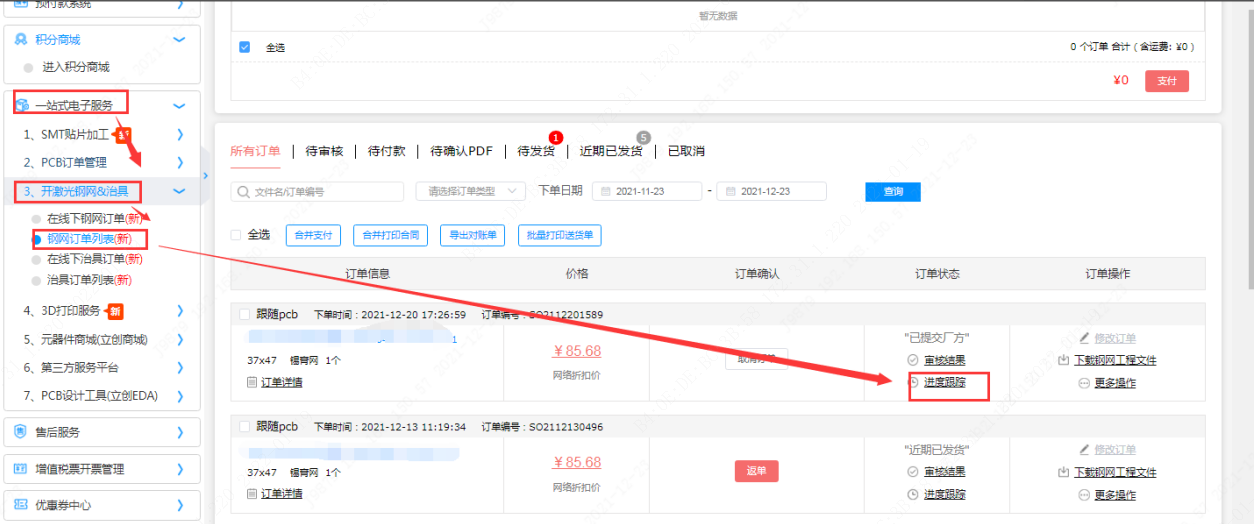
Task: Click the download icon beside 下载钢网工程文件 for order SO2112130496
Action: [1063, 472]
